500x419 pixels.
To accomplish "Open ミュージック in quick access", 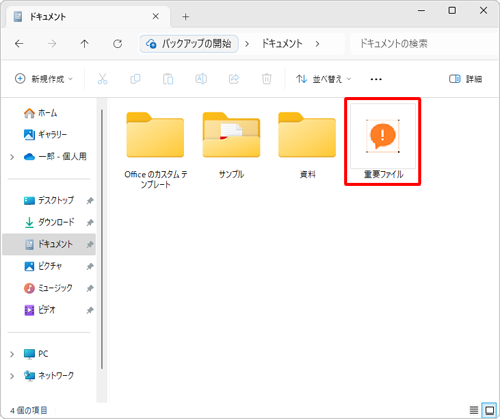I will (48, 288).
